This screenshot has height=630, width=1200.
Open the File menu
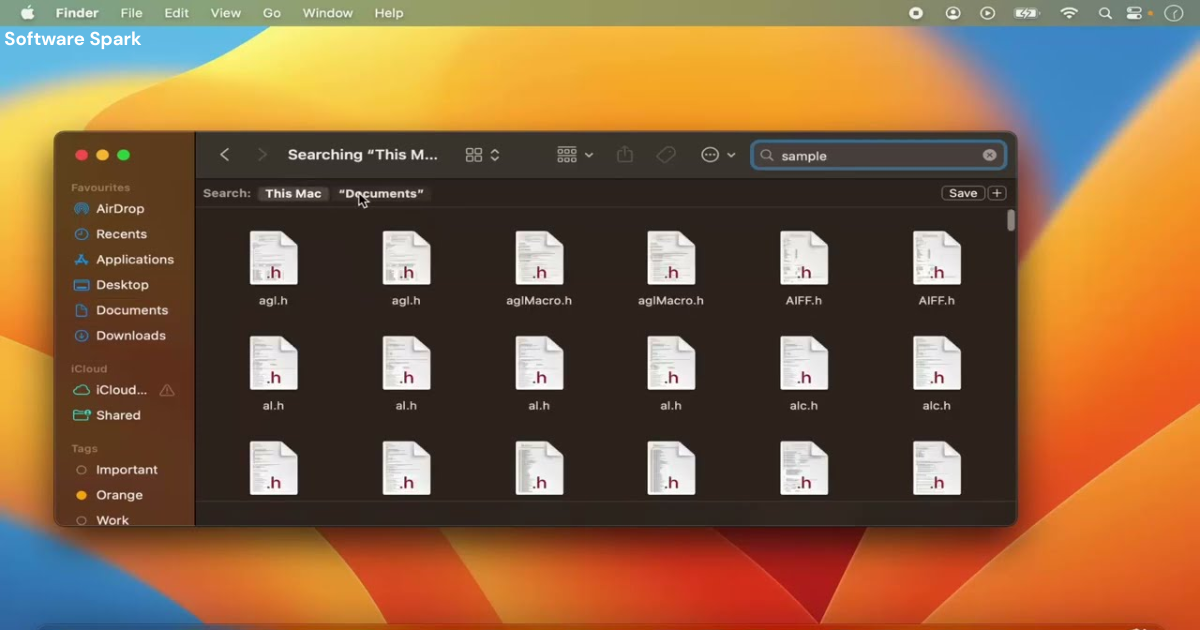pyautogui.click(x=131, y=13)
